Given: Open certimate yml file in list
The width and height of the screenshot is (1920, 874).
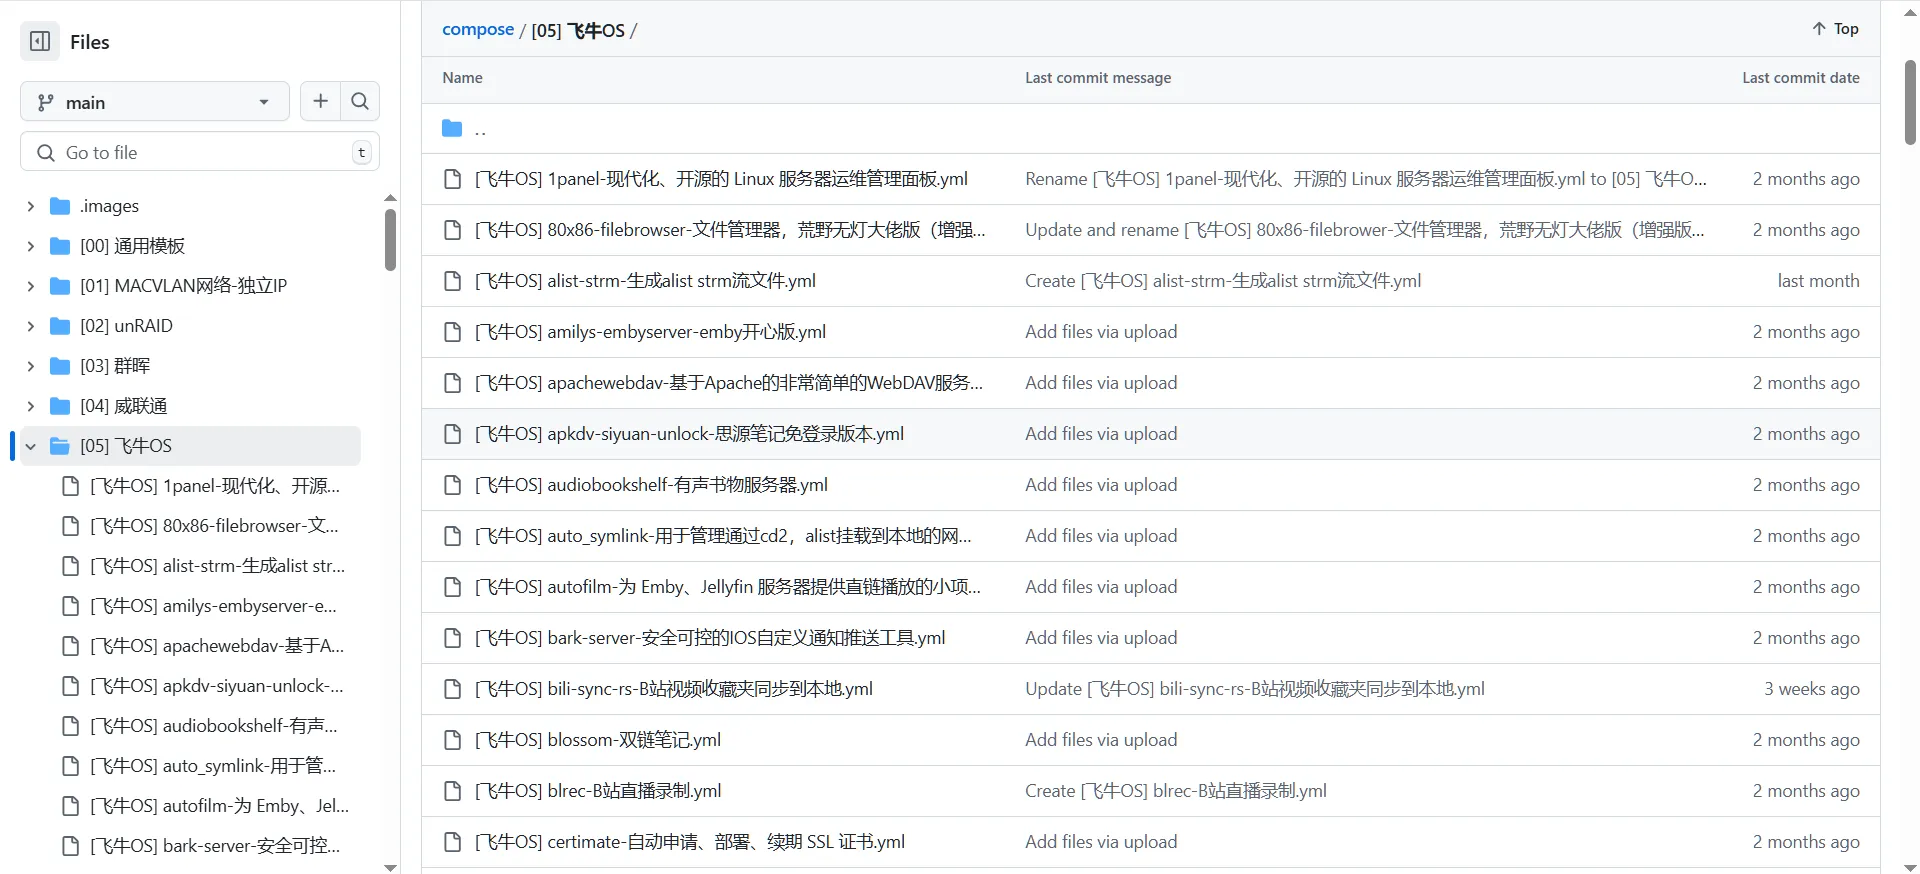Looking at the screenshot, I should (690, 842).
